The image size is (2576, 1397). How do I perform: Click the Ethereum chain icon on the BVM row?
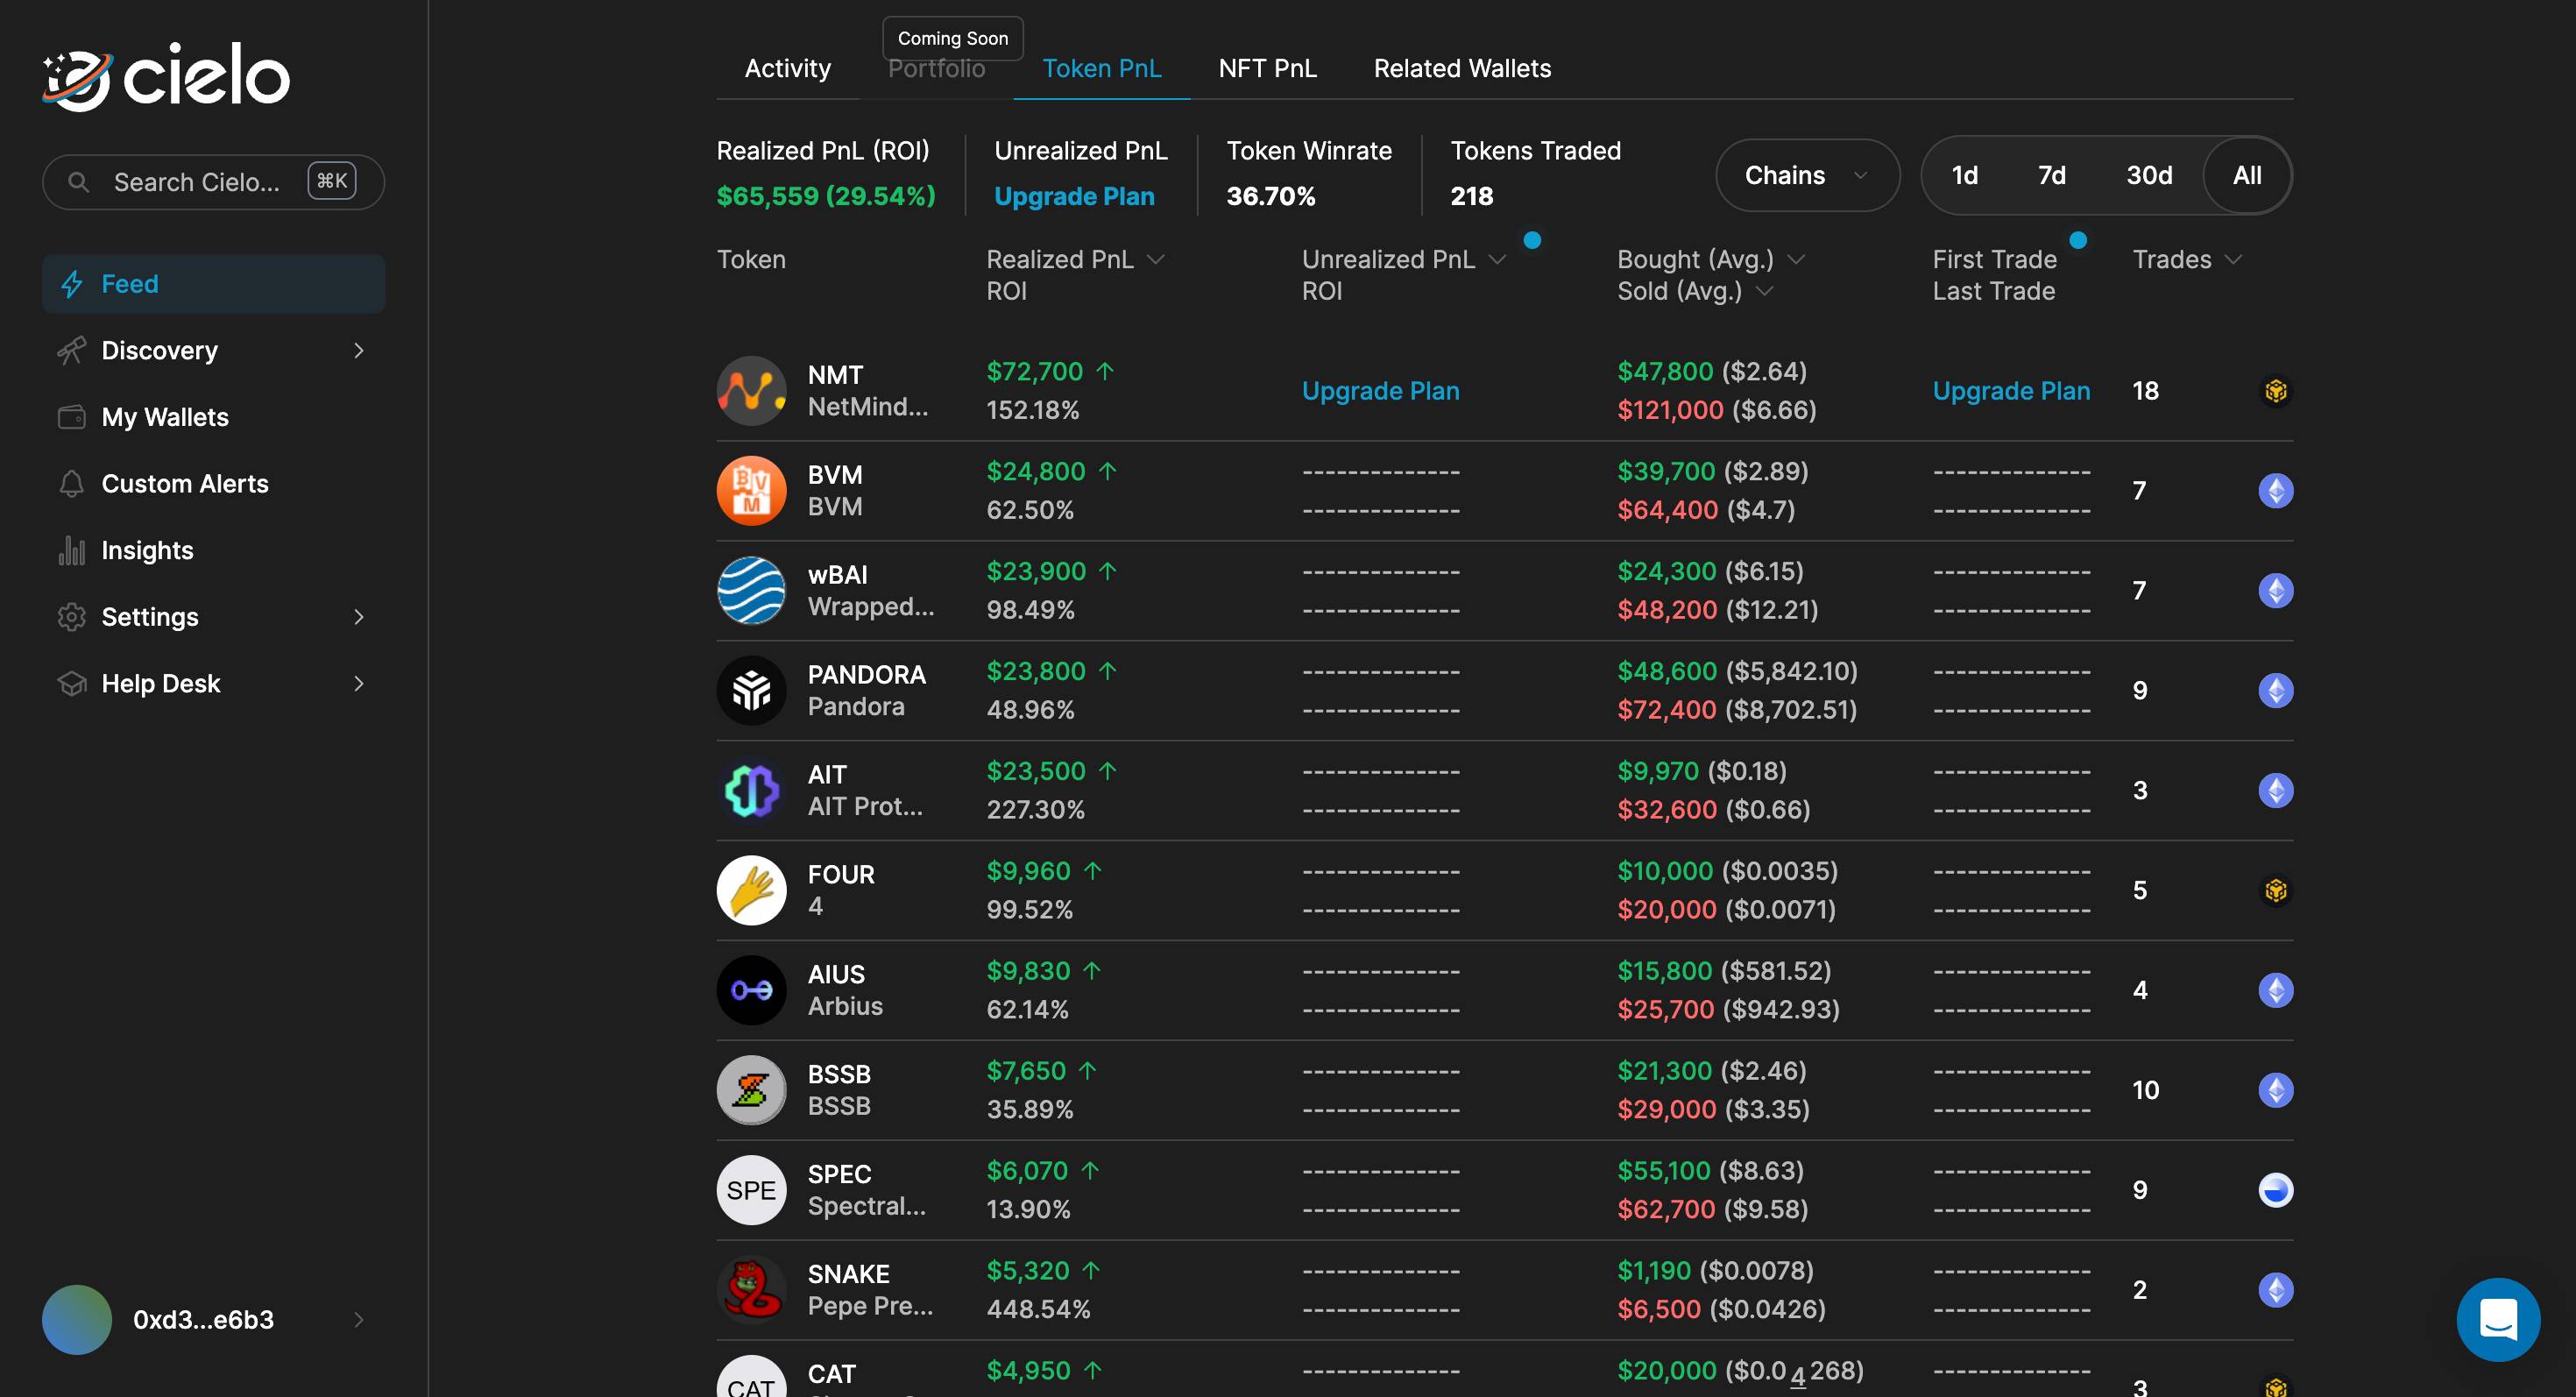tap(2276, 490)
